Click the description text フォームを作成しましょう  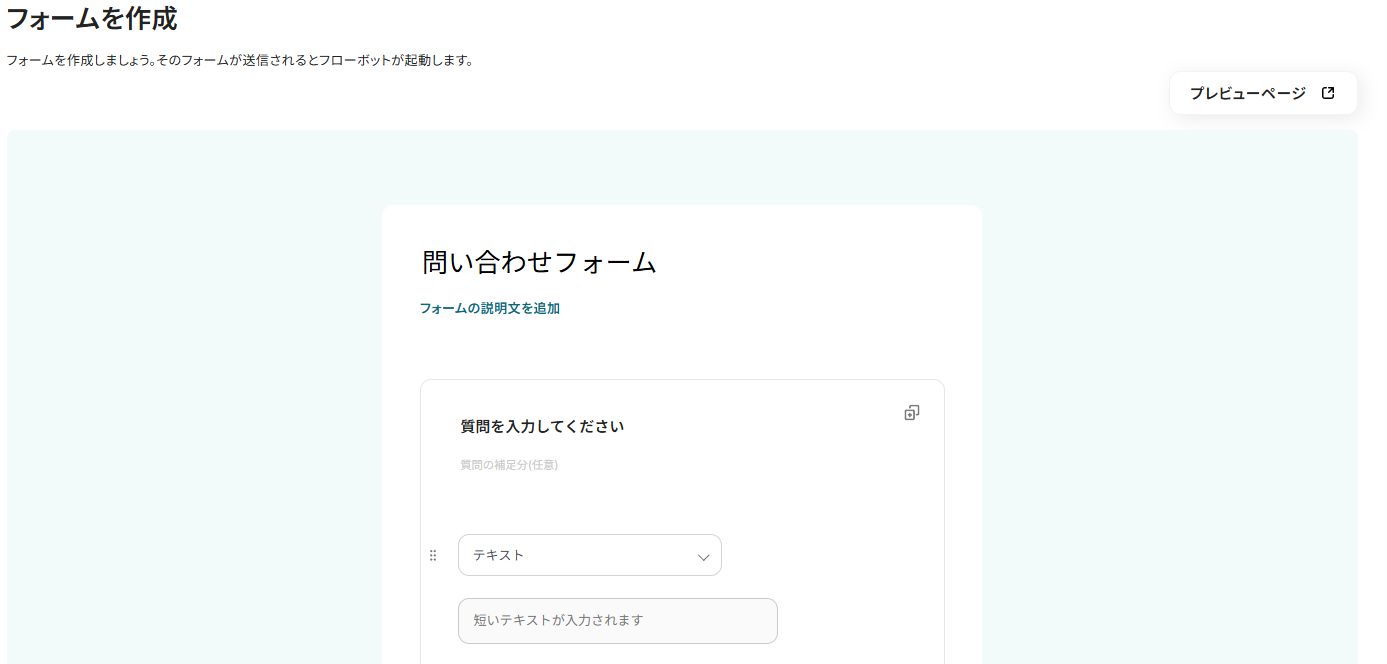pos(239,60)
